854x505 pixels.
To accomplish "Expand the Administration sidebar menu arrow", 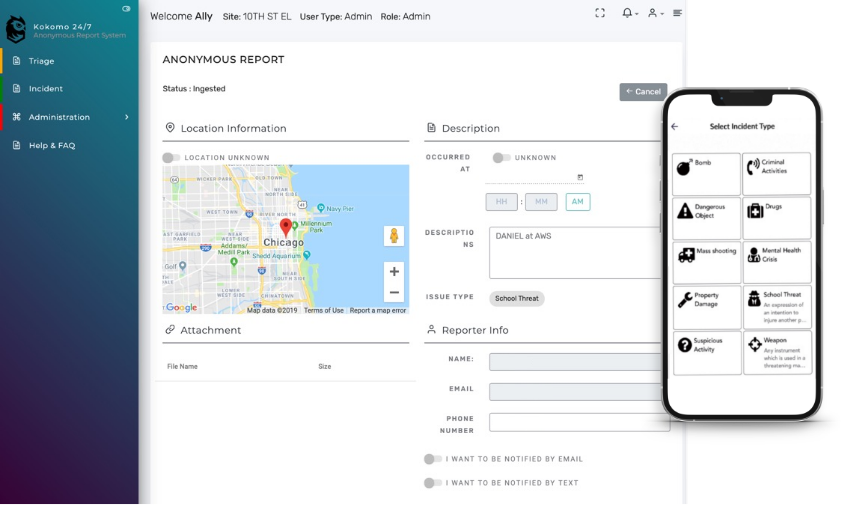I will pos(127,117).
